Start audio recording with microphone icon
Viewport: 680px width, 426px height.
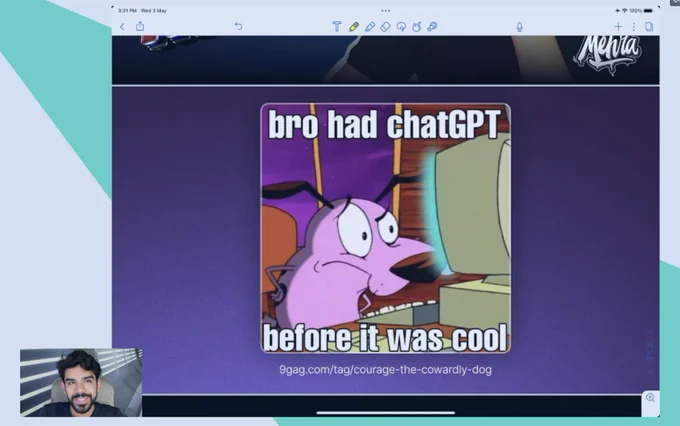(520, 27)
